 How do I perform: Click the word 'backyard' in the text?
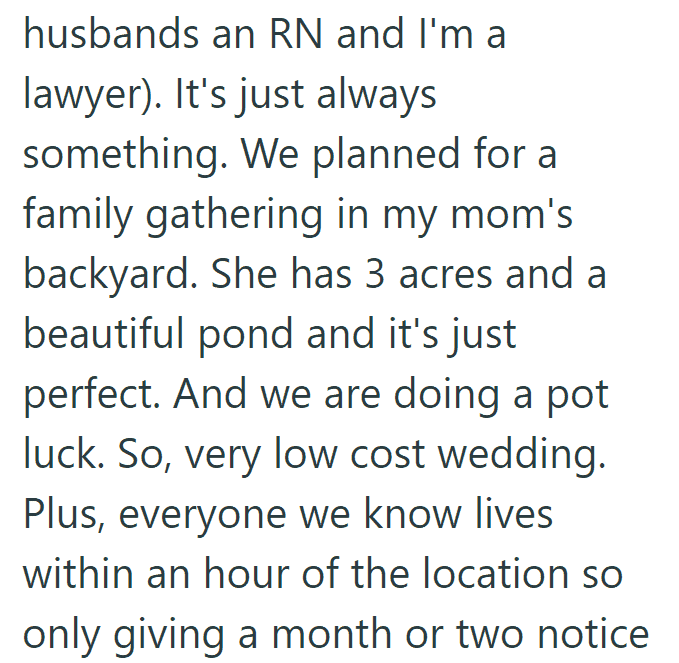pos(110,275)
